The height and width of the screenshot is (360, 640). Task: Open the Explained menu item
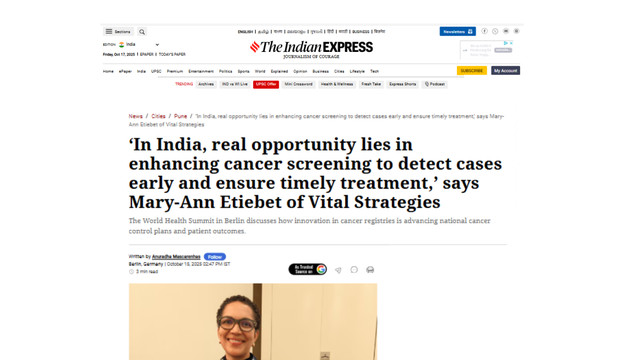coord(279,71)
